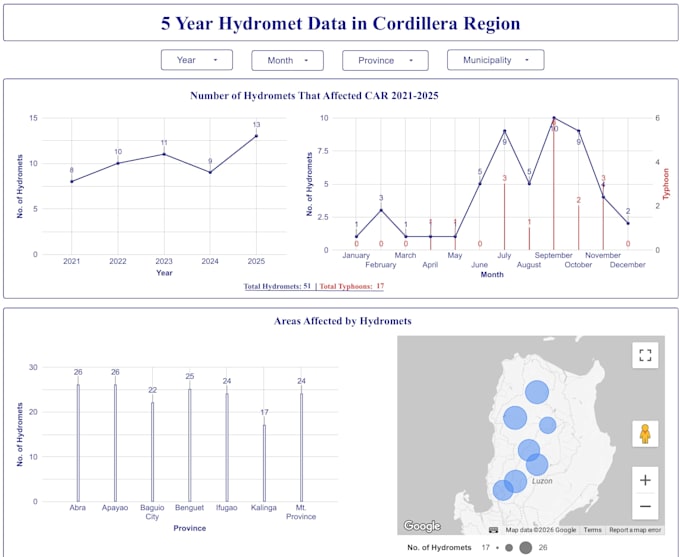Open the Year filter dropdown
This screenshot has width=680, height=557.
(x=197, y=60)
